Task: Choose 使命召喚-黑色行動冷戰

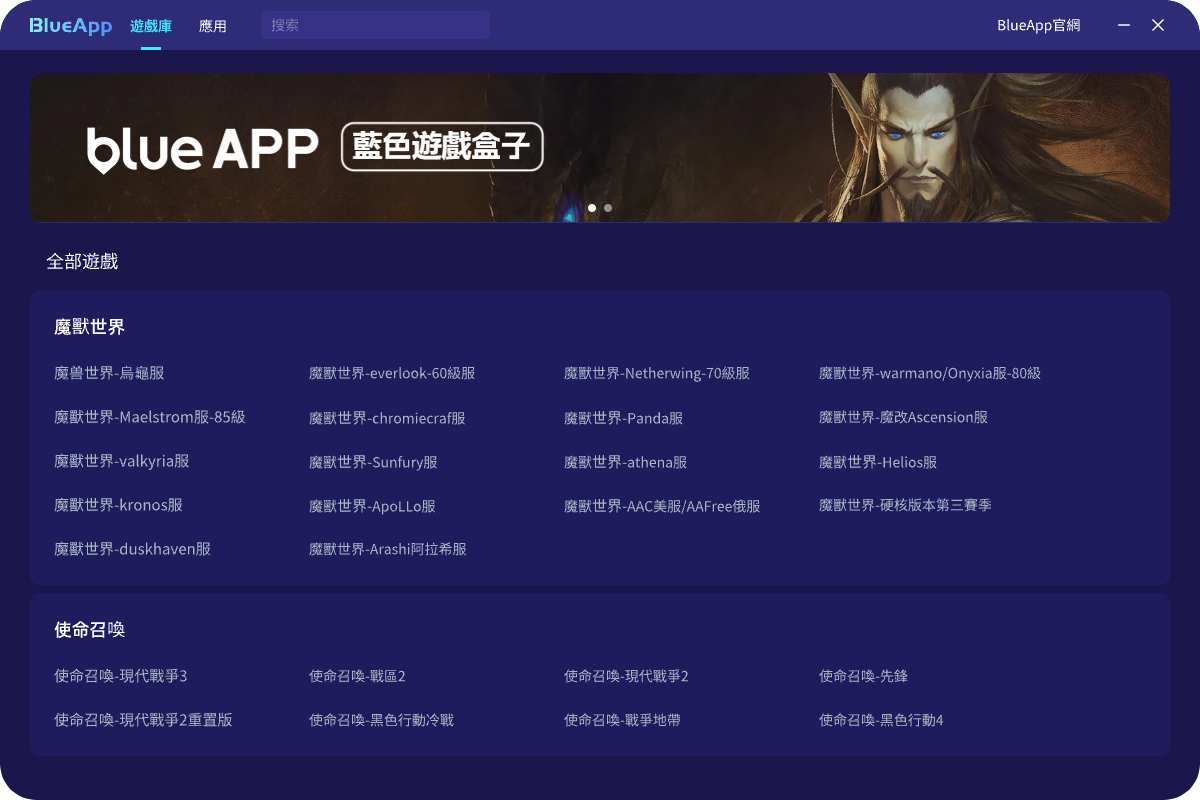Action: click(x=381, y=720)
